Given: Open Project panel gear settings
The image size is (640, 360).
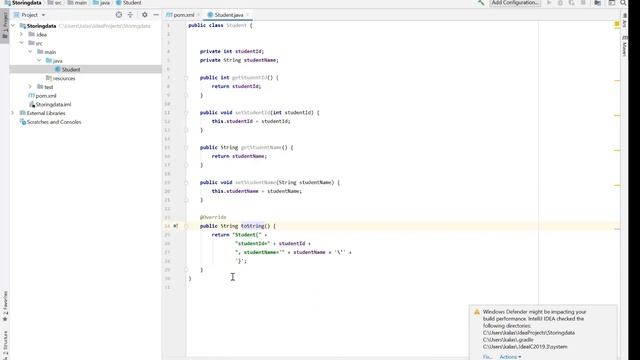Looking at the screenshot, I should (144, 15).
